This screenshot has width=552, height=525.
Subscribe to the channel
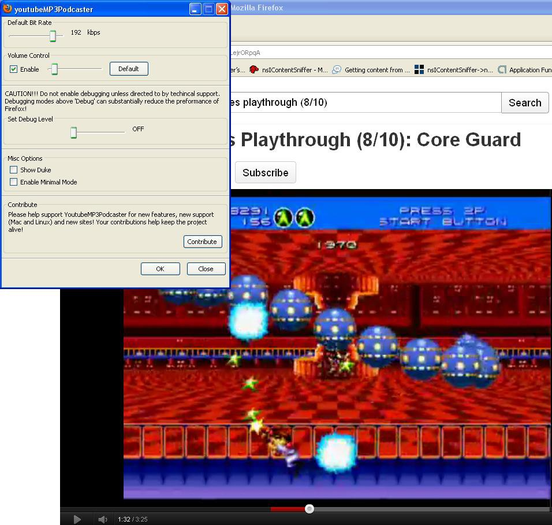[265, 173]
